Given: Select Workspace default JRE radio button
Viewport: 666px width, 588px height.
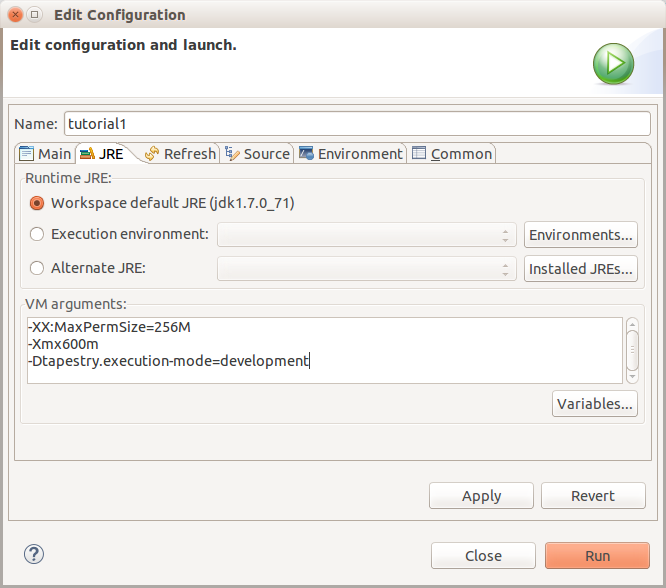Looking at the screenshot, I should point(37,203).
